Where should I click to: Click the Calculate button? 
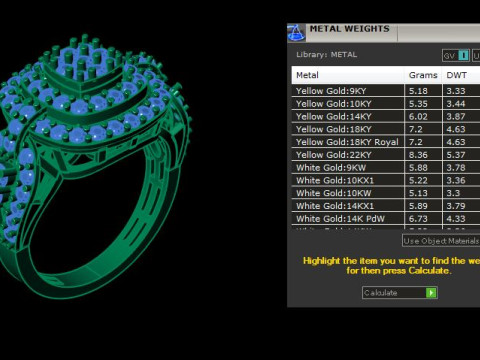coord(400,293)
